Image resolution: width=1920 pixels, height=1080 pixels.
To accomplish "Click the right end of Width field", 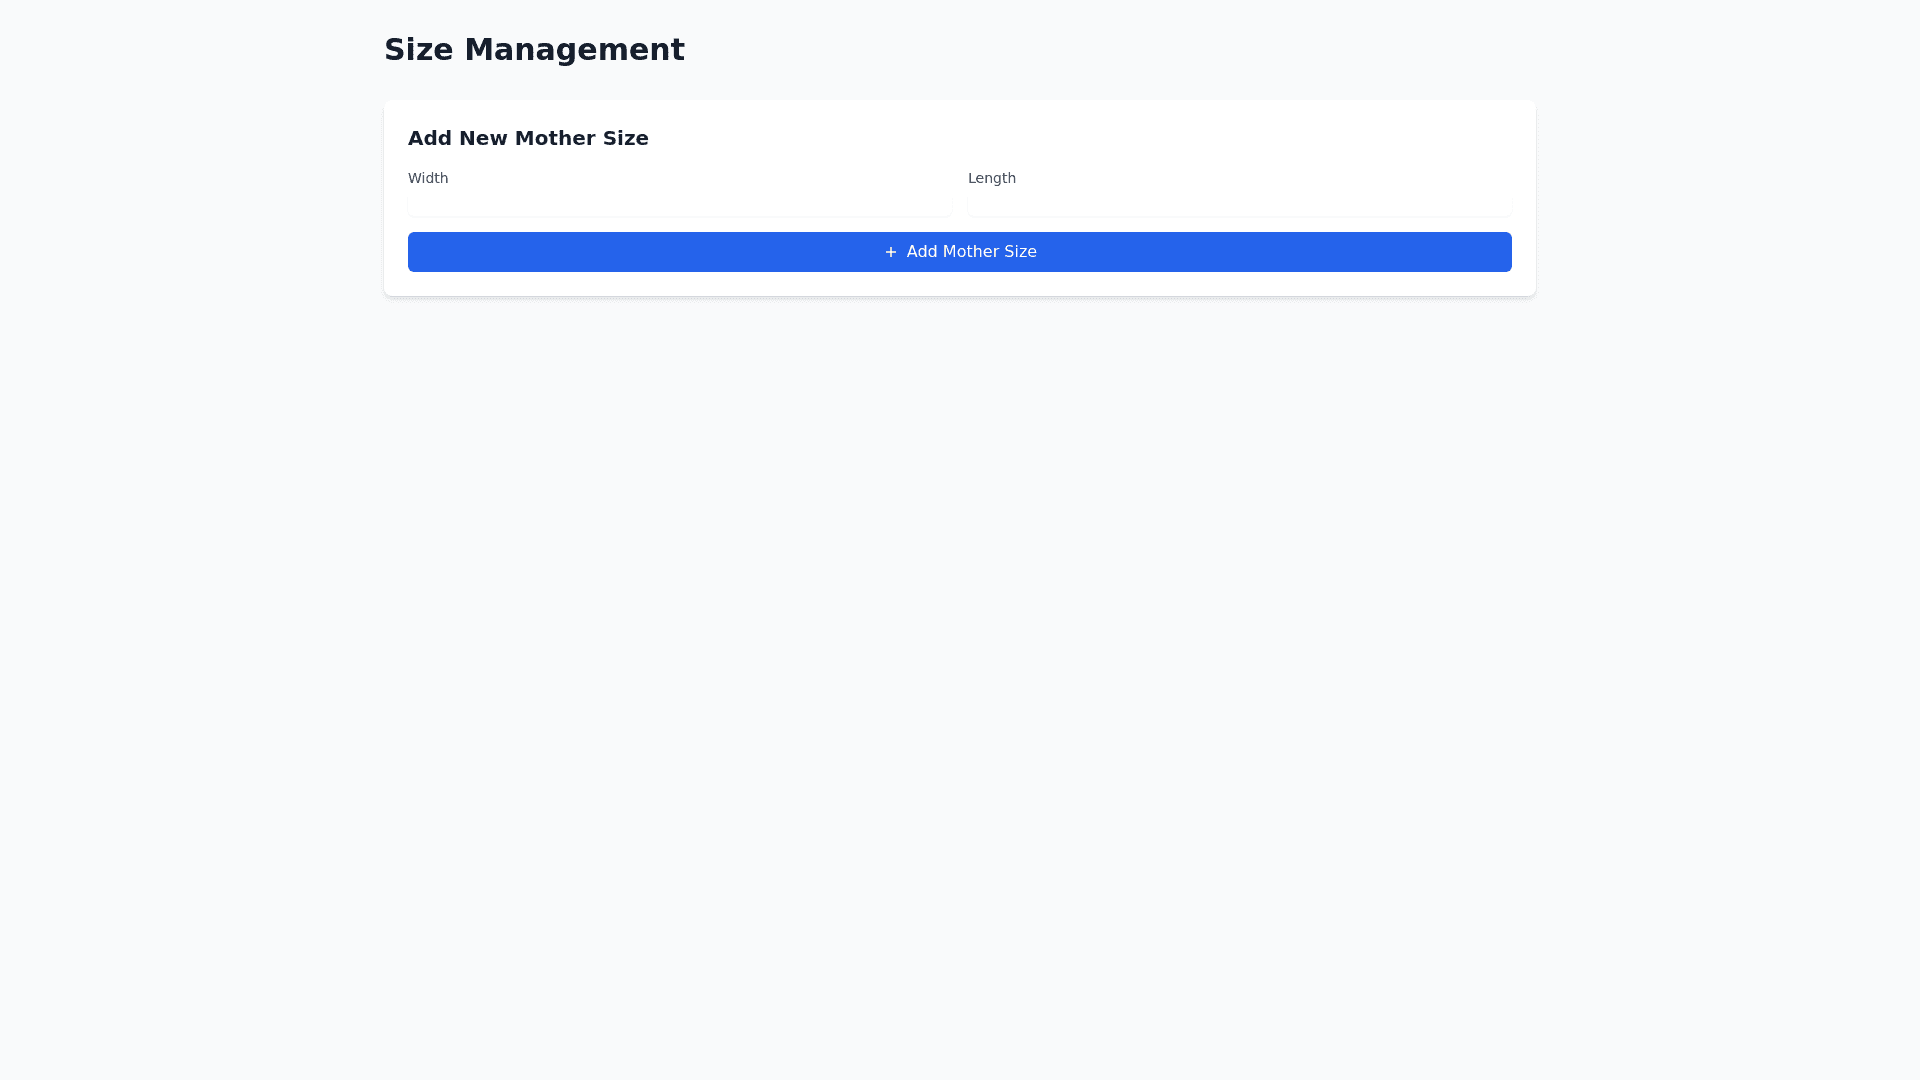I will 938,205.
